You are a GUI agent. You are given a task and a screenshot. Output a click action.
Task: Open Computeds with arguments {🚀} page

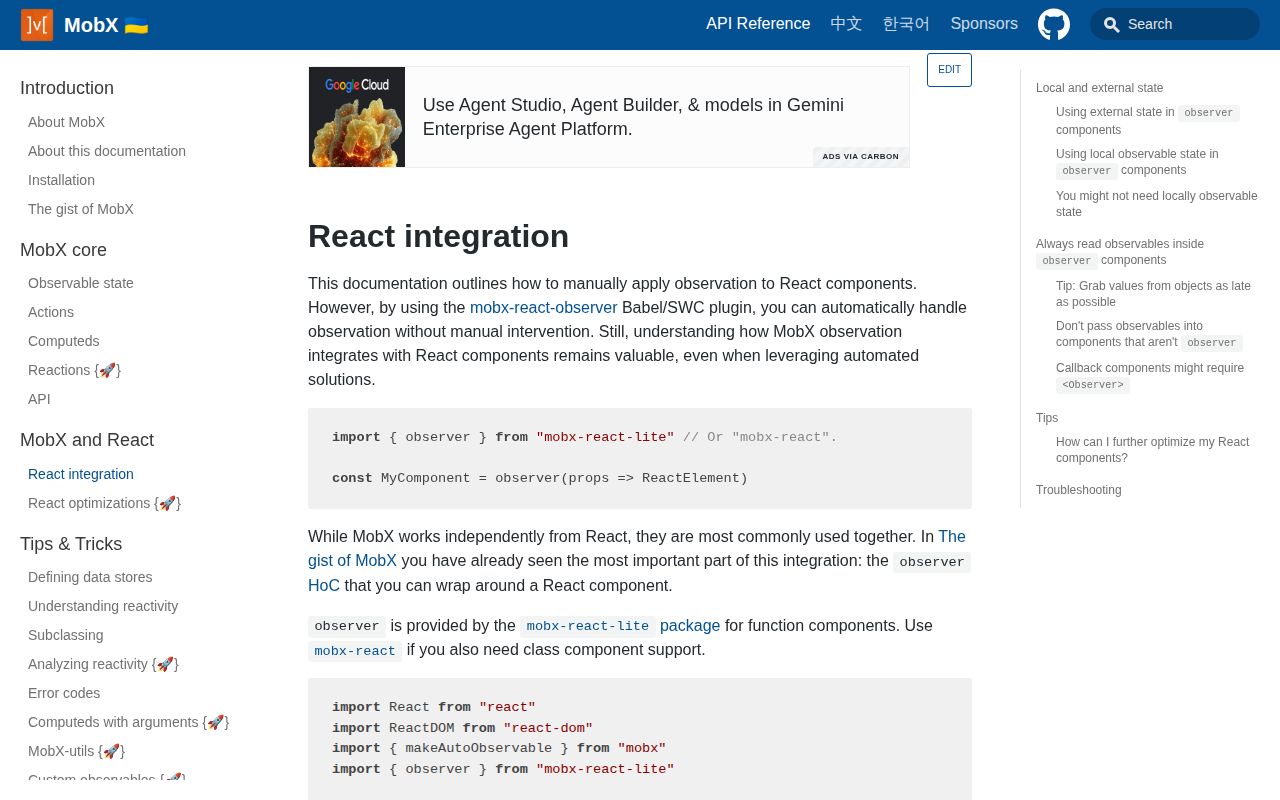pos(128,722)
